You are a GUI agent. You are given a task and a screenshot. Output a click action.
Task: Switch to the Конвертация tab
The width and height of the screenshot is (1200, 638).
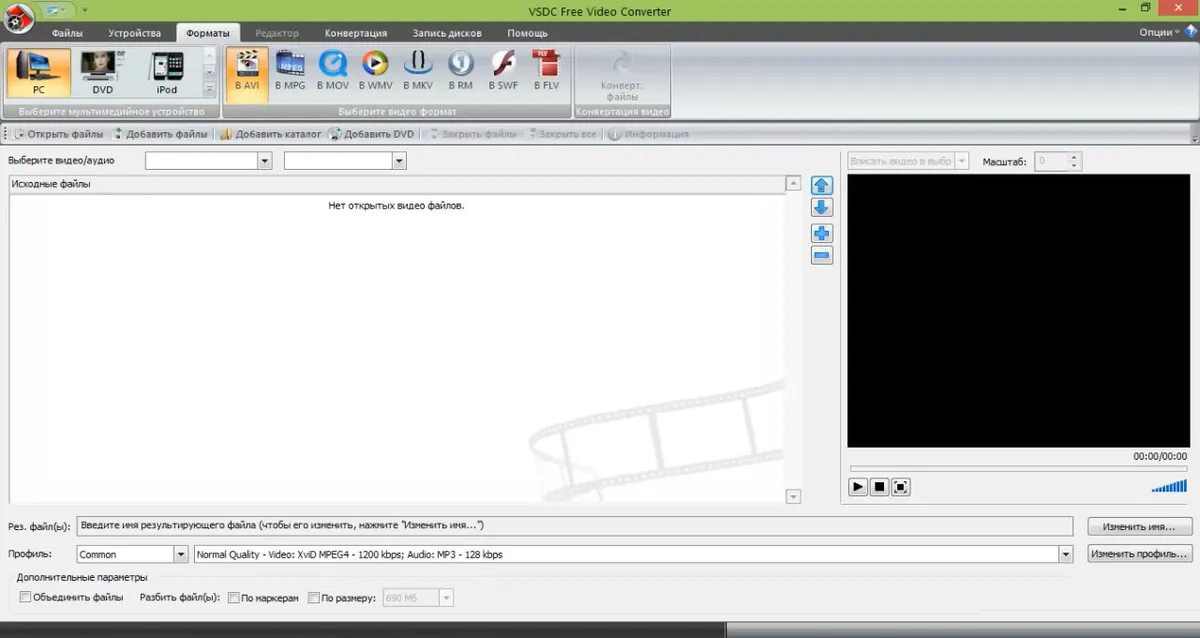pyautogui.click(x=355, y=33)
